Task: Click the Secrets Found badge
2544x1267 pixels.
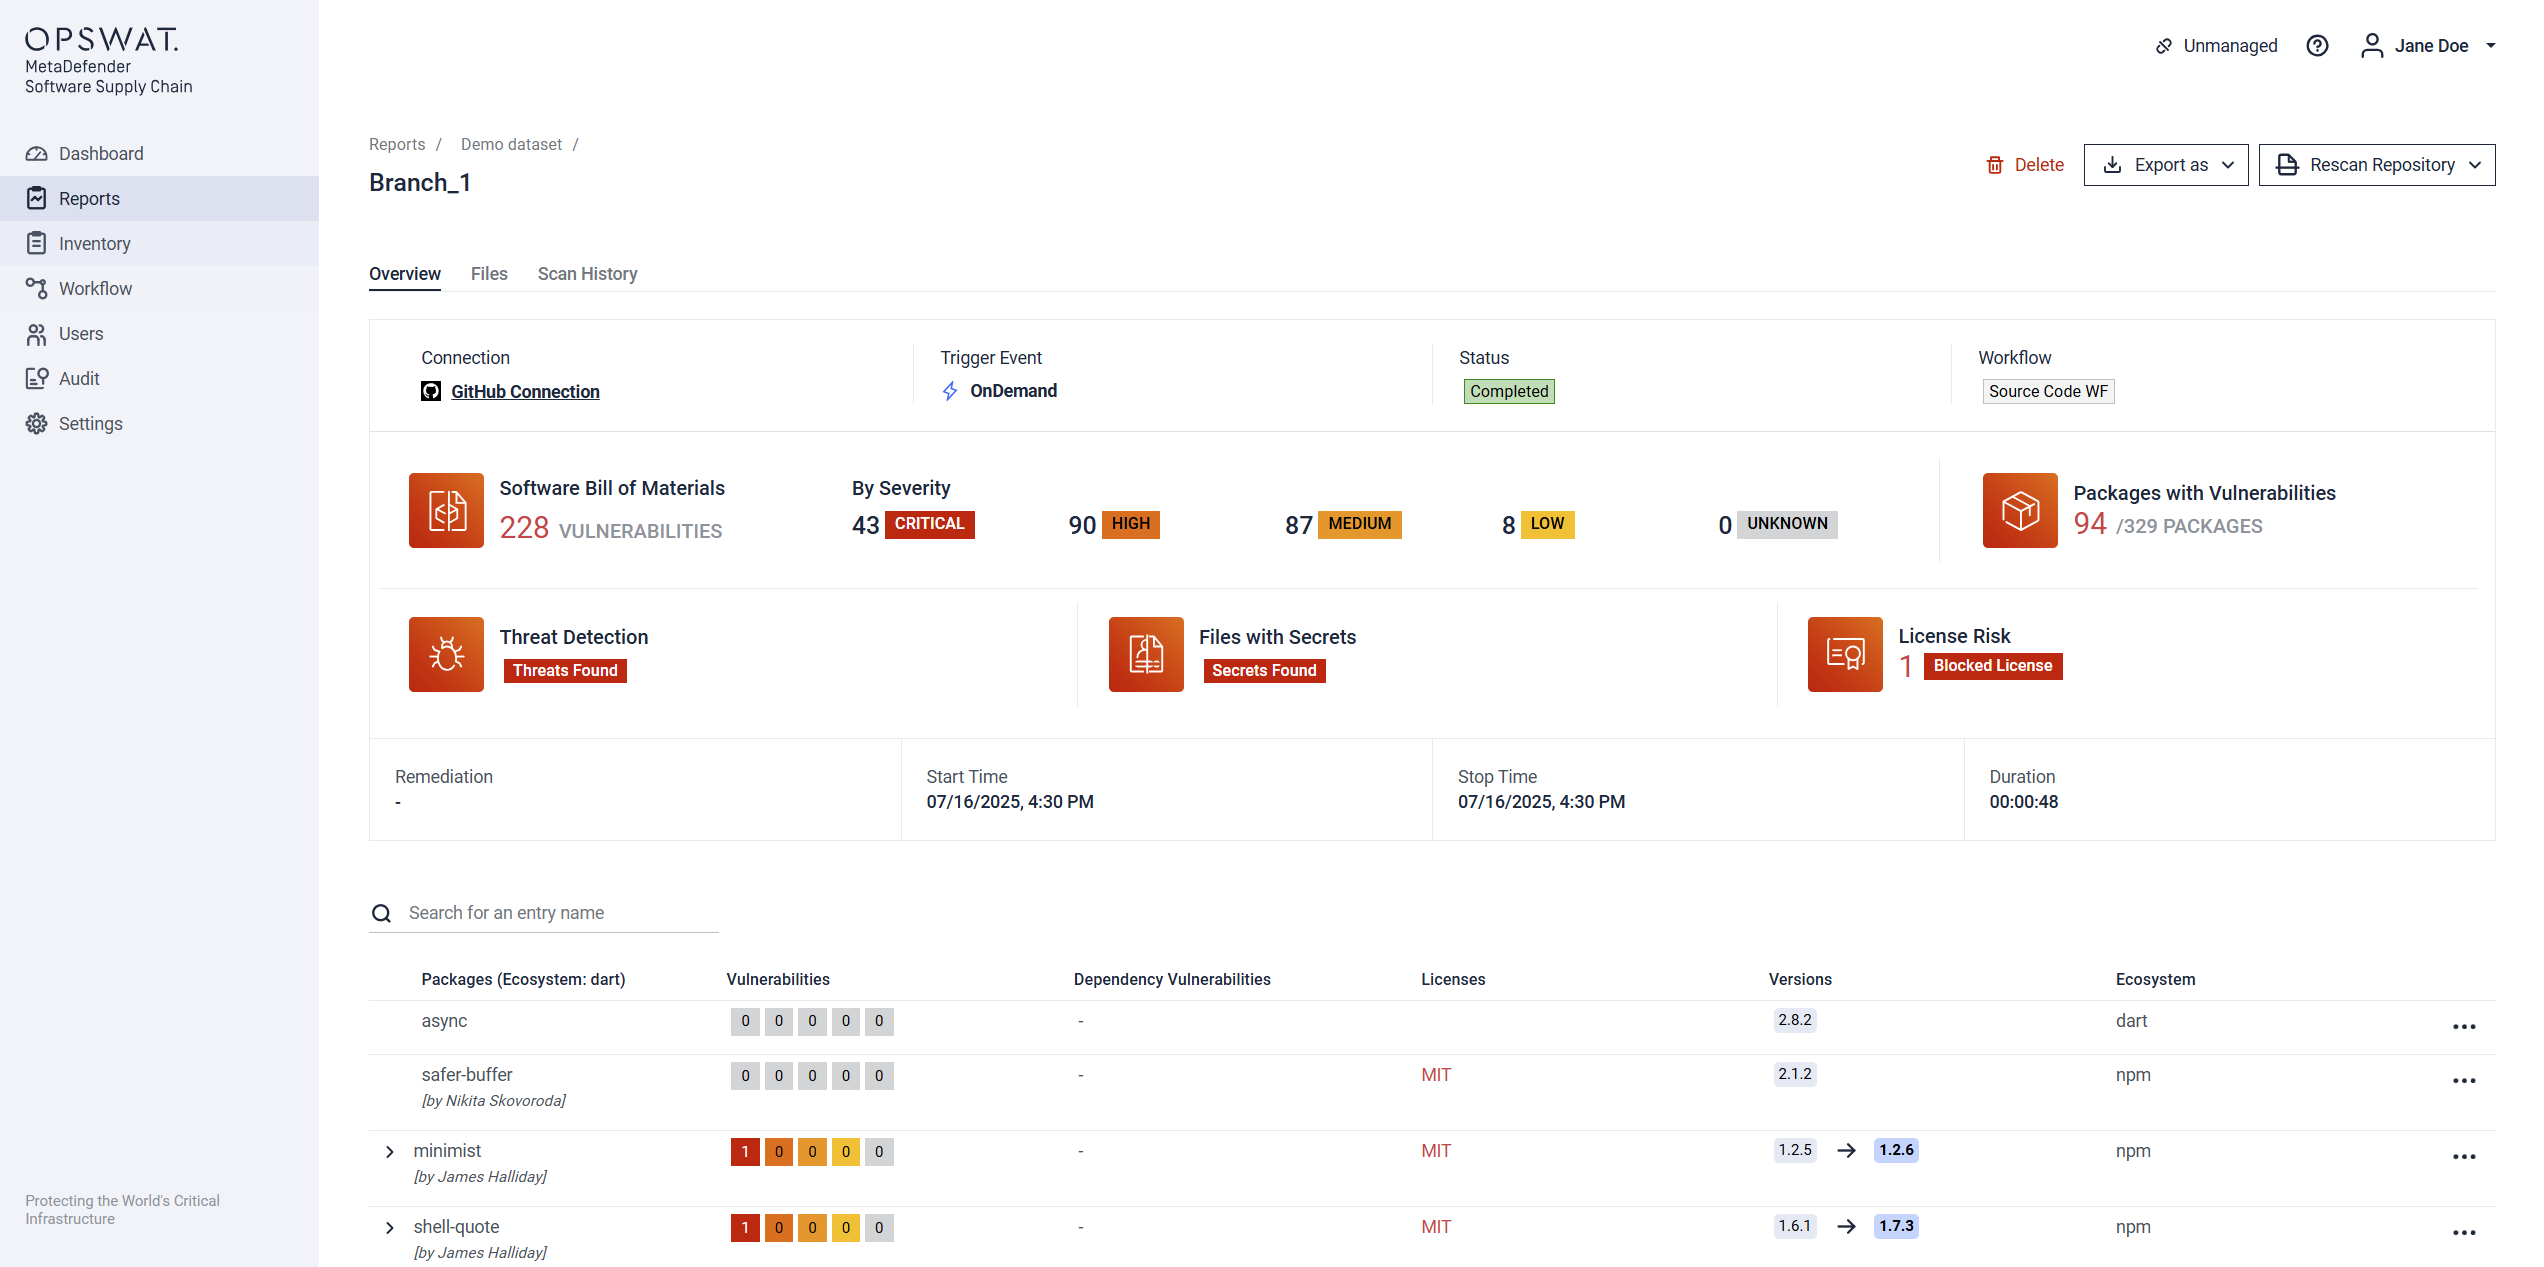Action: (1264, 671)
